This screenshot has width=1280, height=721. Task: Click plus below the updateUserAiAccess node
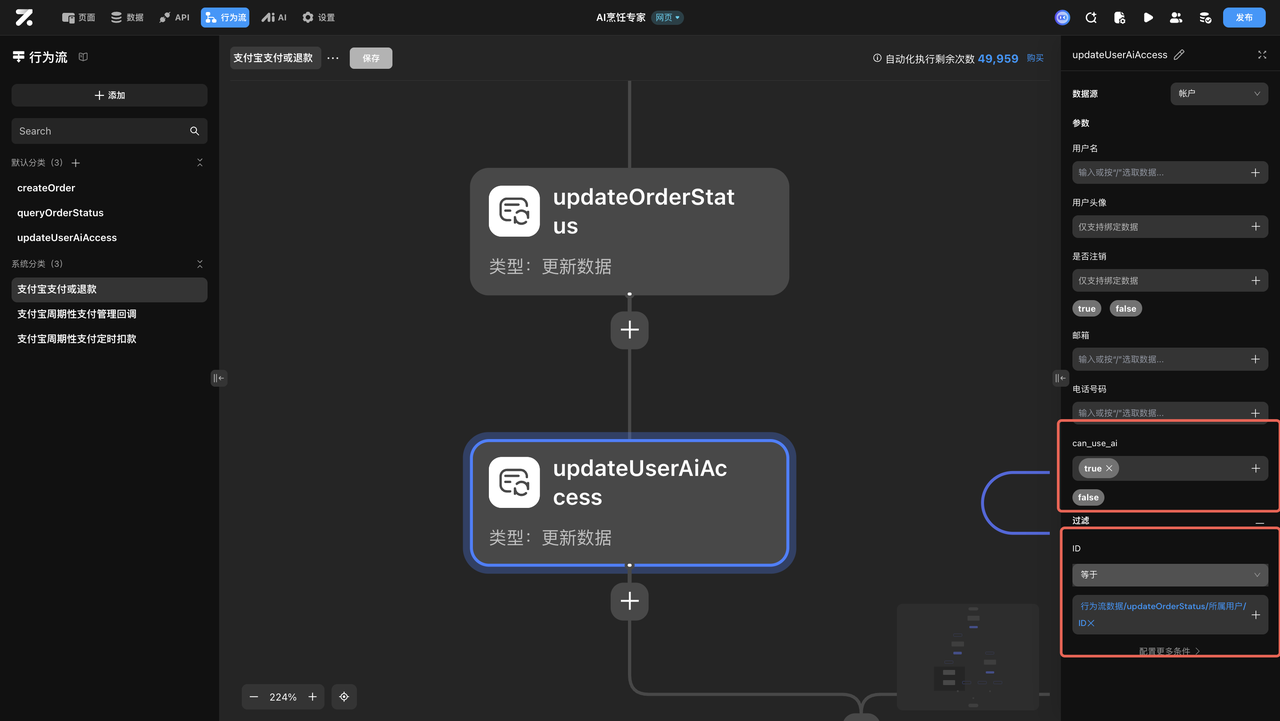pyautogui.click(x=629, y=601)
